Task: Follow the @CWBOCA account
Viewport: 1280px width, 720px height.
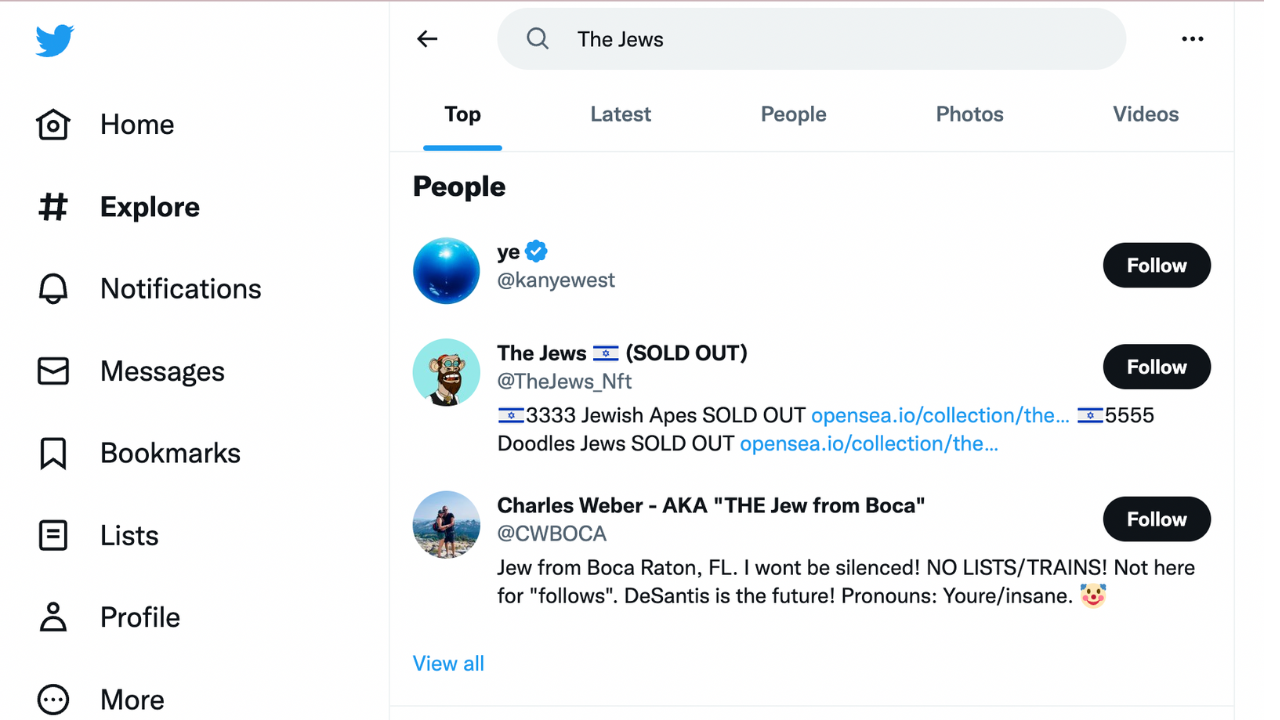Action: [x=1156, y=520]
